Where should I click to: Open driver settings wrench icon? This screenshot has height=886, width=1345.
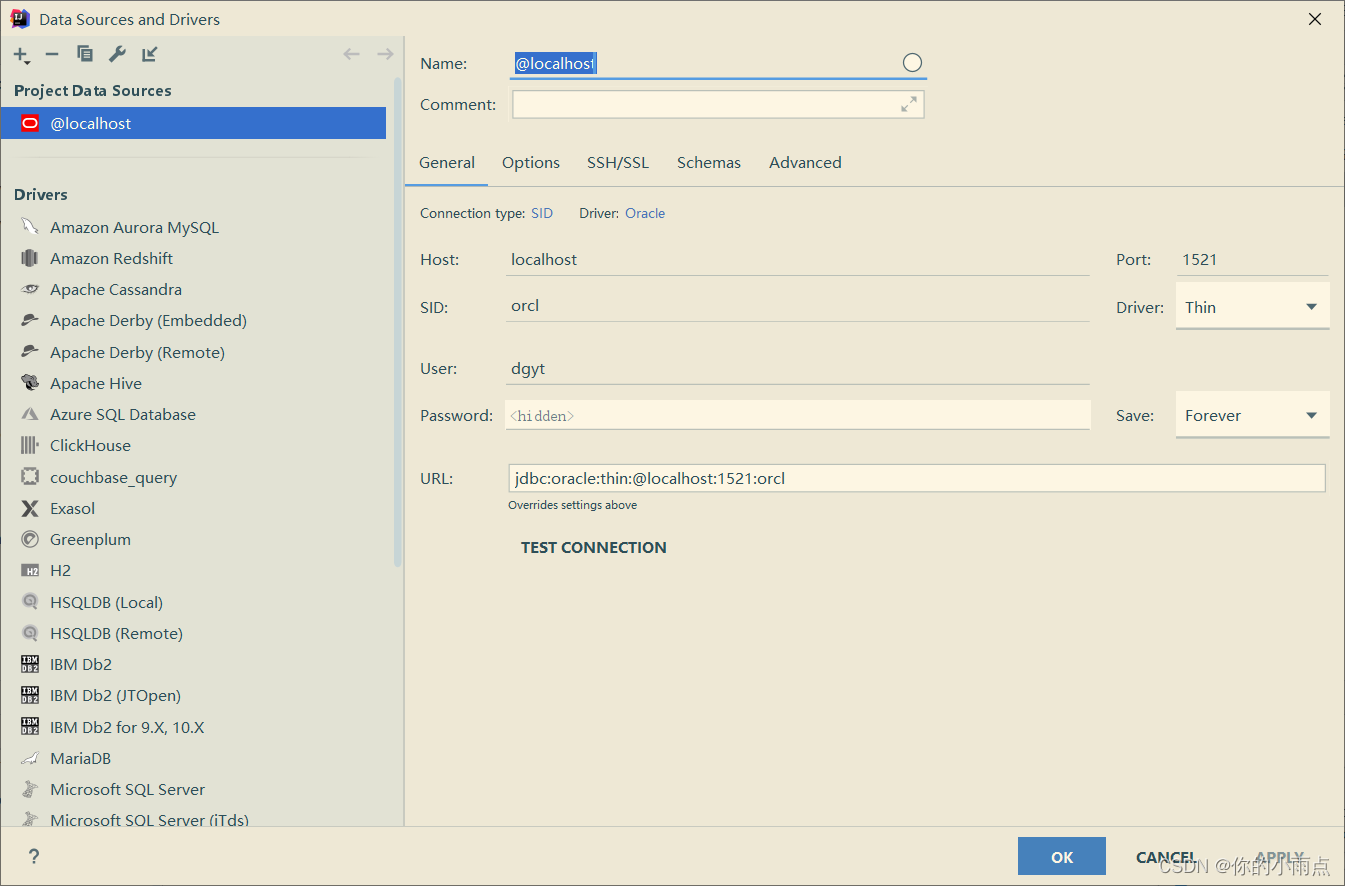(x=117, y=54)
